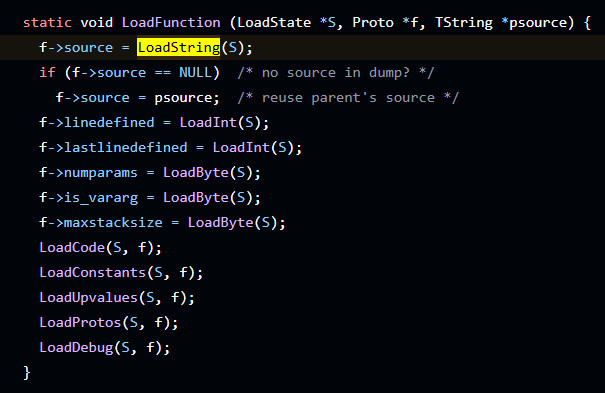Screen dimensions: 605x393
Task: Click LoadByte on the numparams line
Action: point(196,172)
